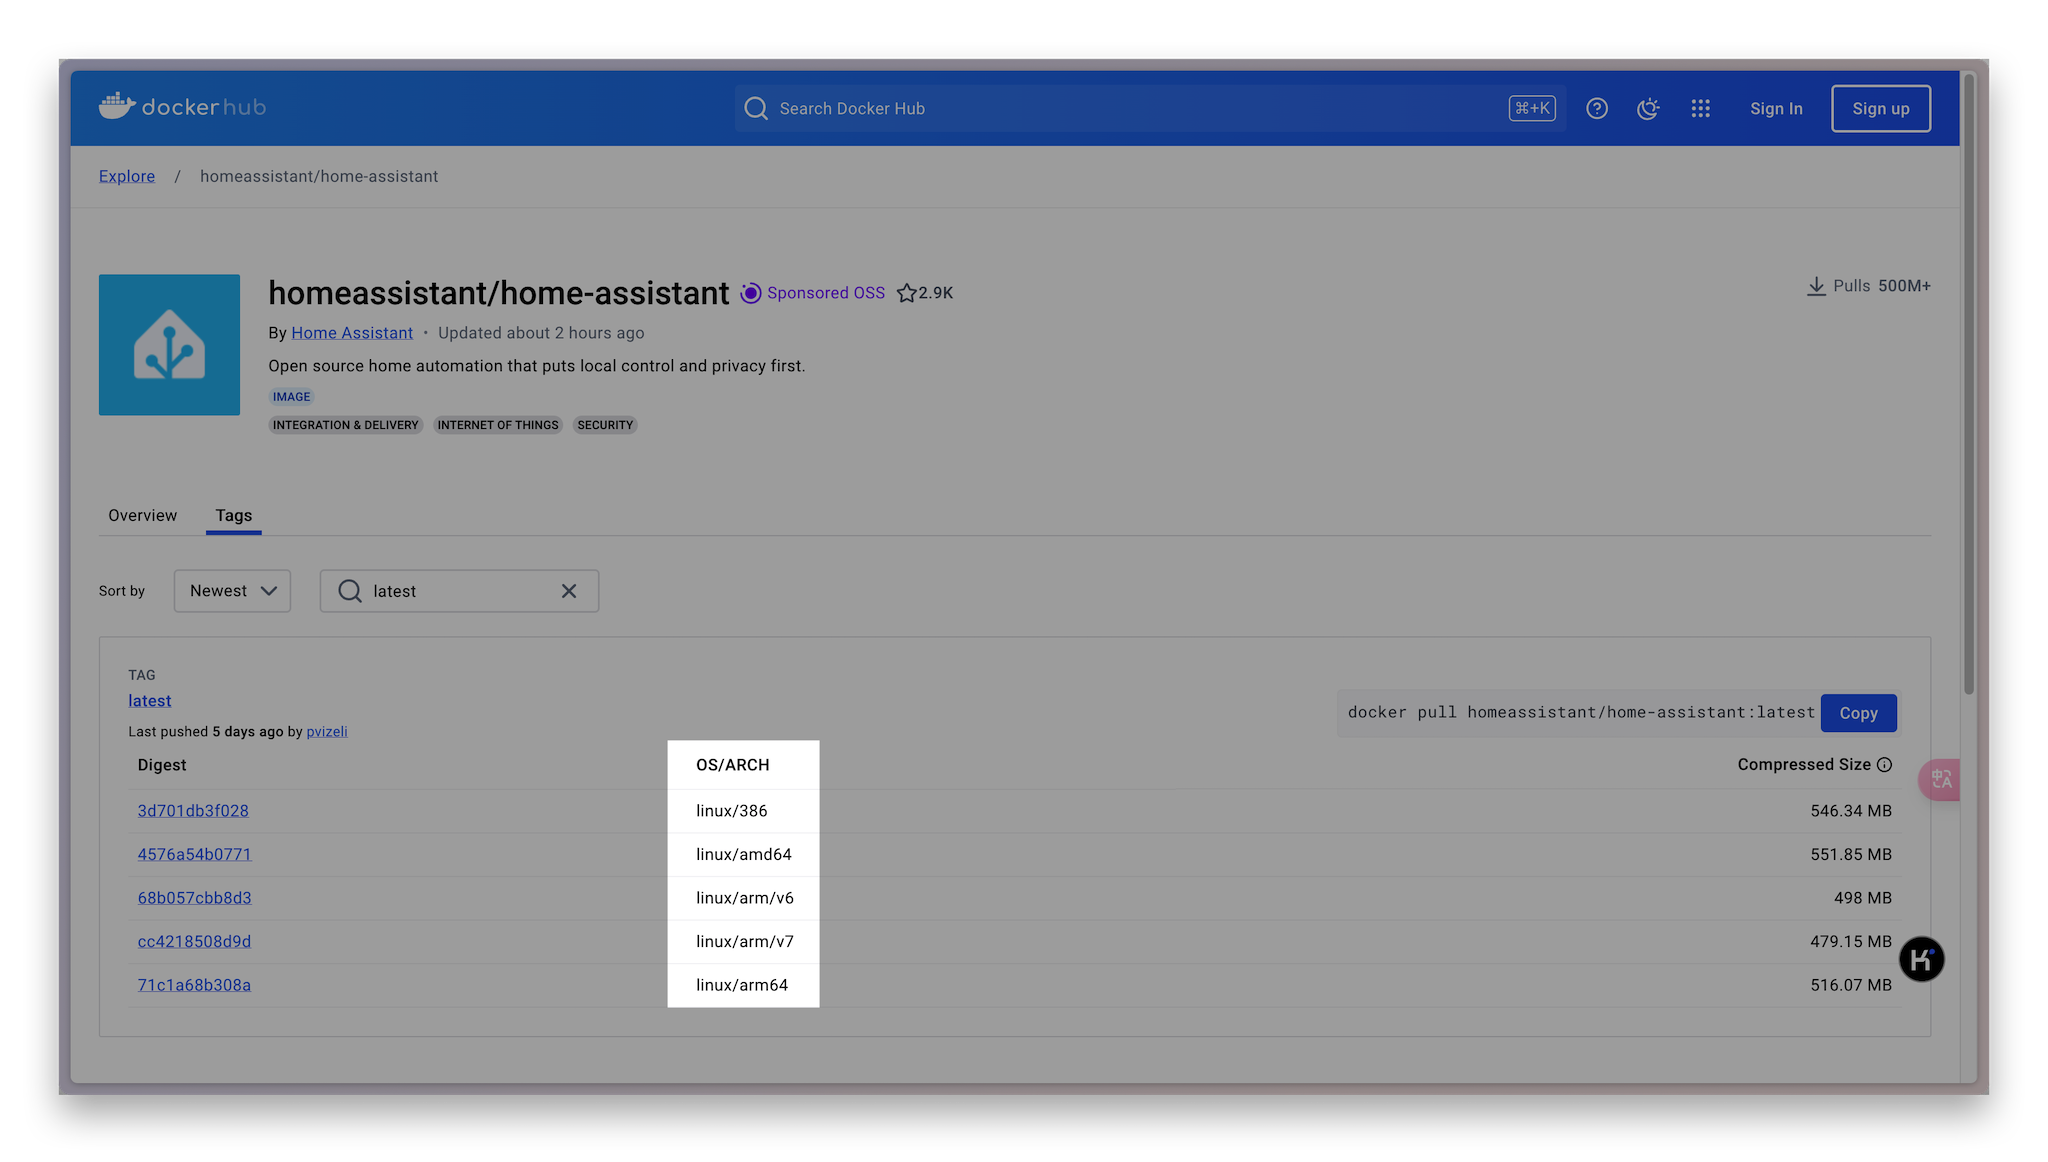The height and width of the screenshot is (1162, 2048).
Task: Click the Compressed Size info icon
Action: pos(1884,765)
